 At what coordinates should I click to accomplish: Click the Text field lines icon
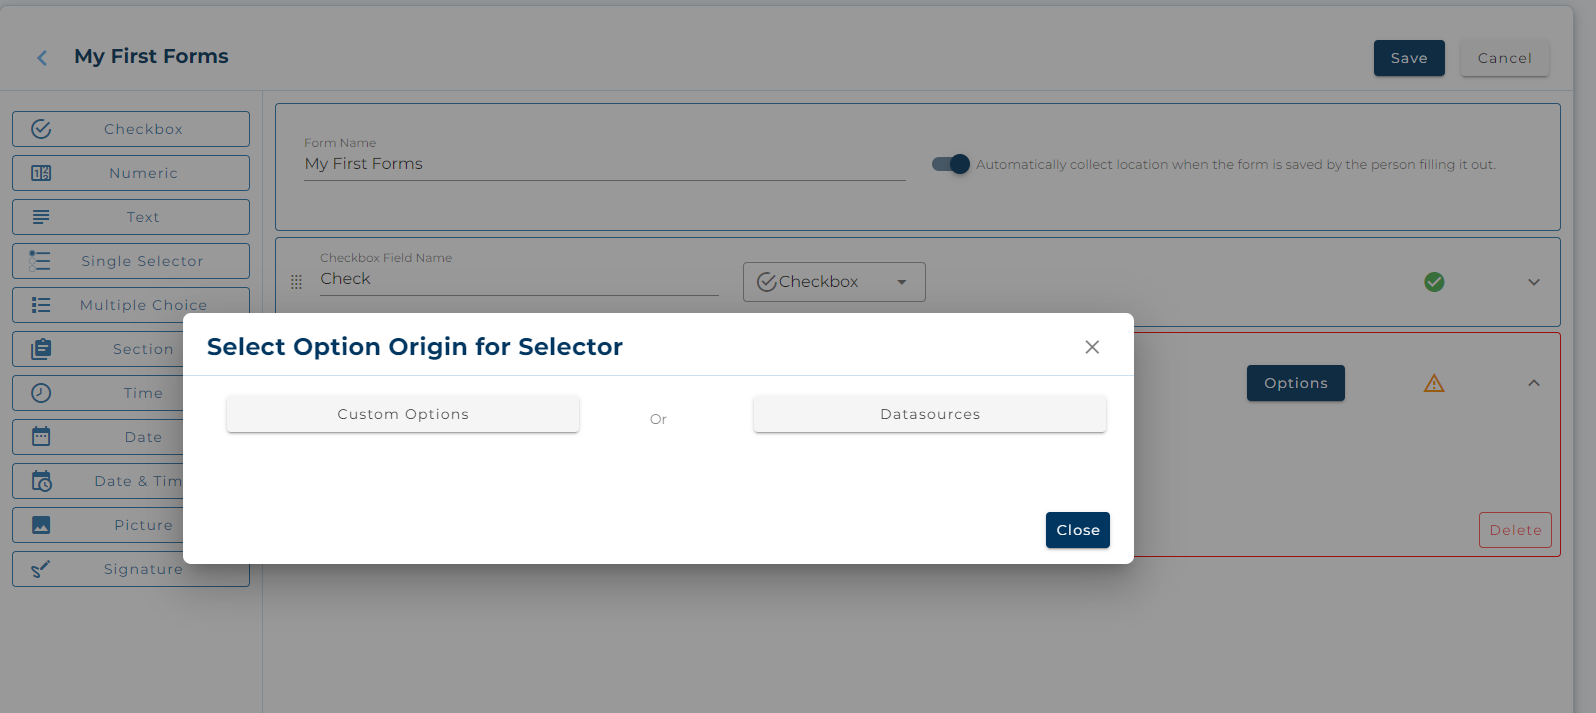point(41,217)
